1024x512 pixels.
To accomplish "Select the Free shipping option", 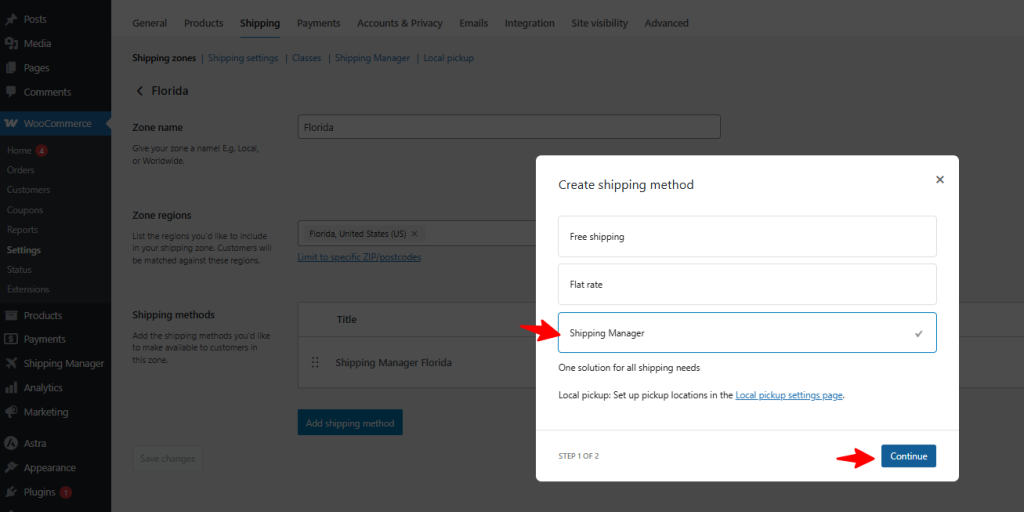I will click(746, 237).
